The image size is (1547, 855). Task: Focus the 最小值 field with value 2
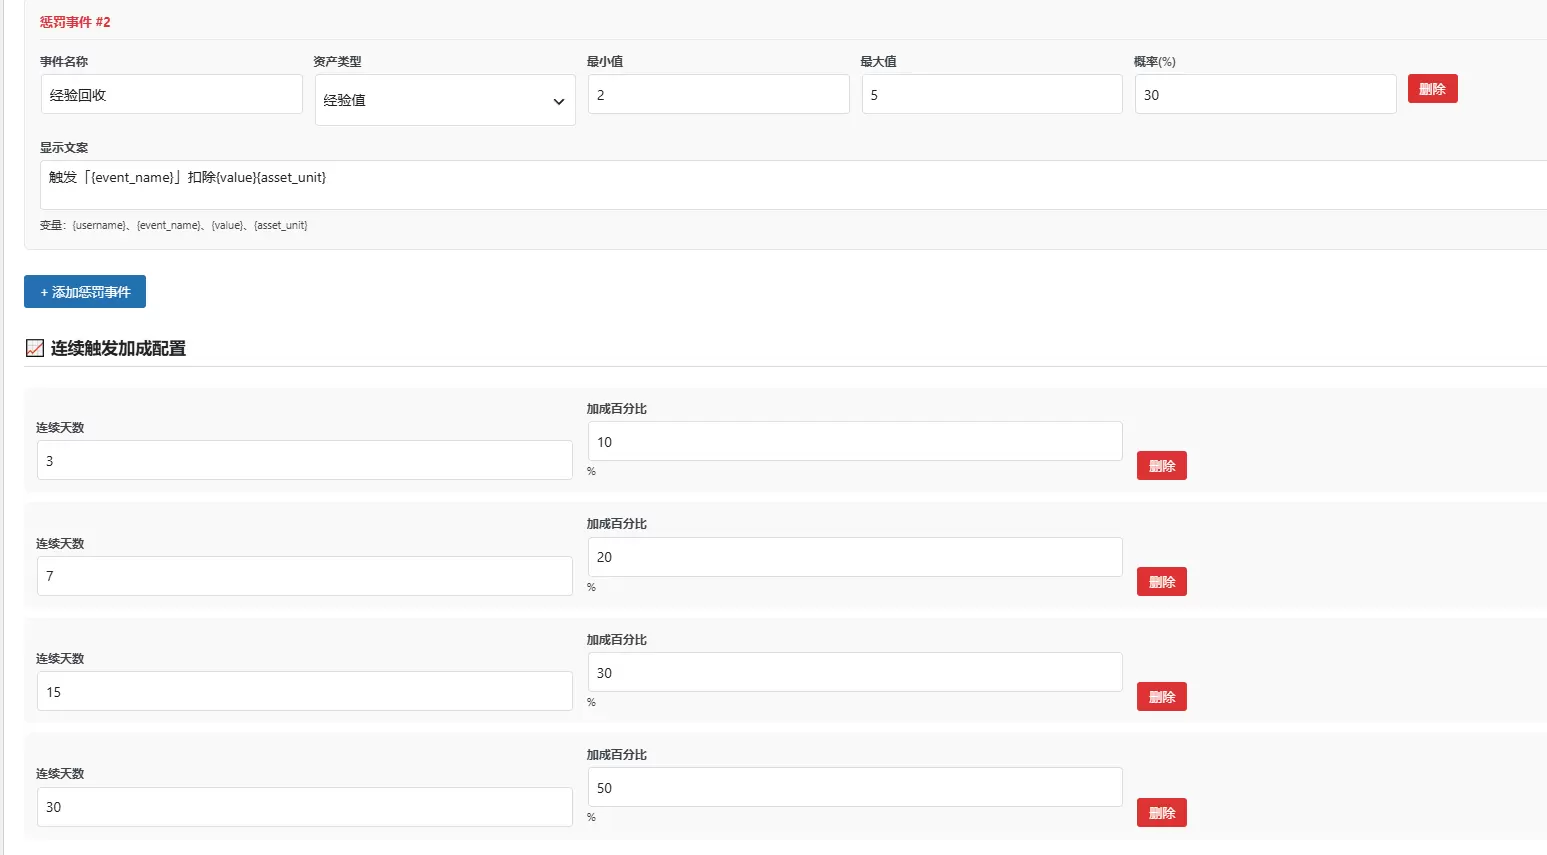tap(718, 94)
